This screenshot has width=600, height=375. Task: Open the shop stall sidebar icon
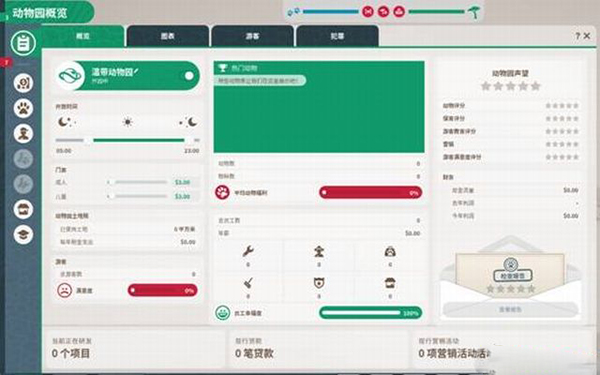[23, 209]
